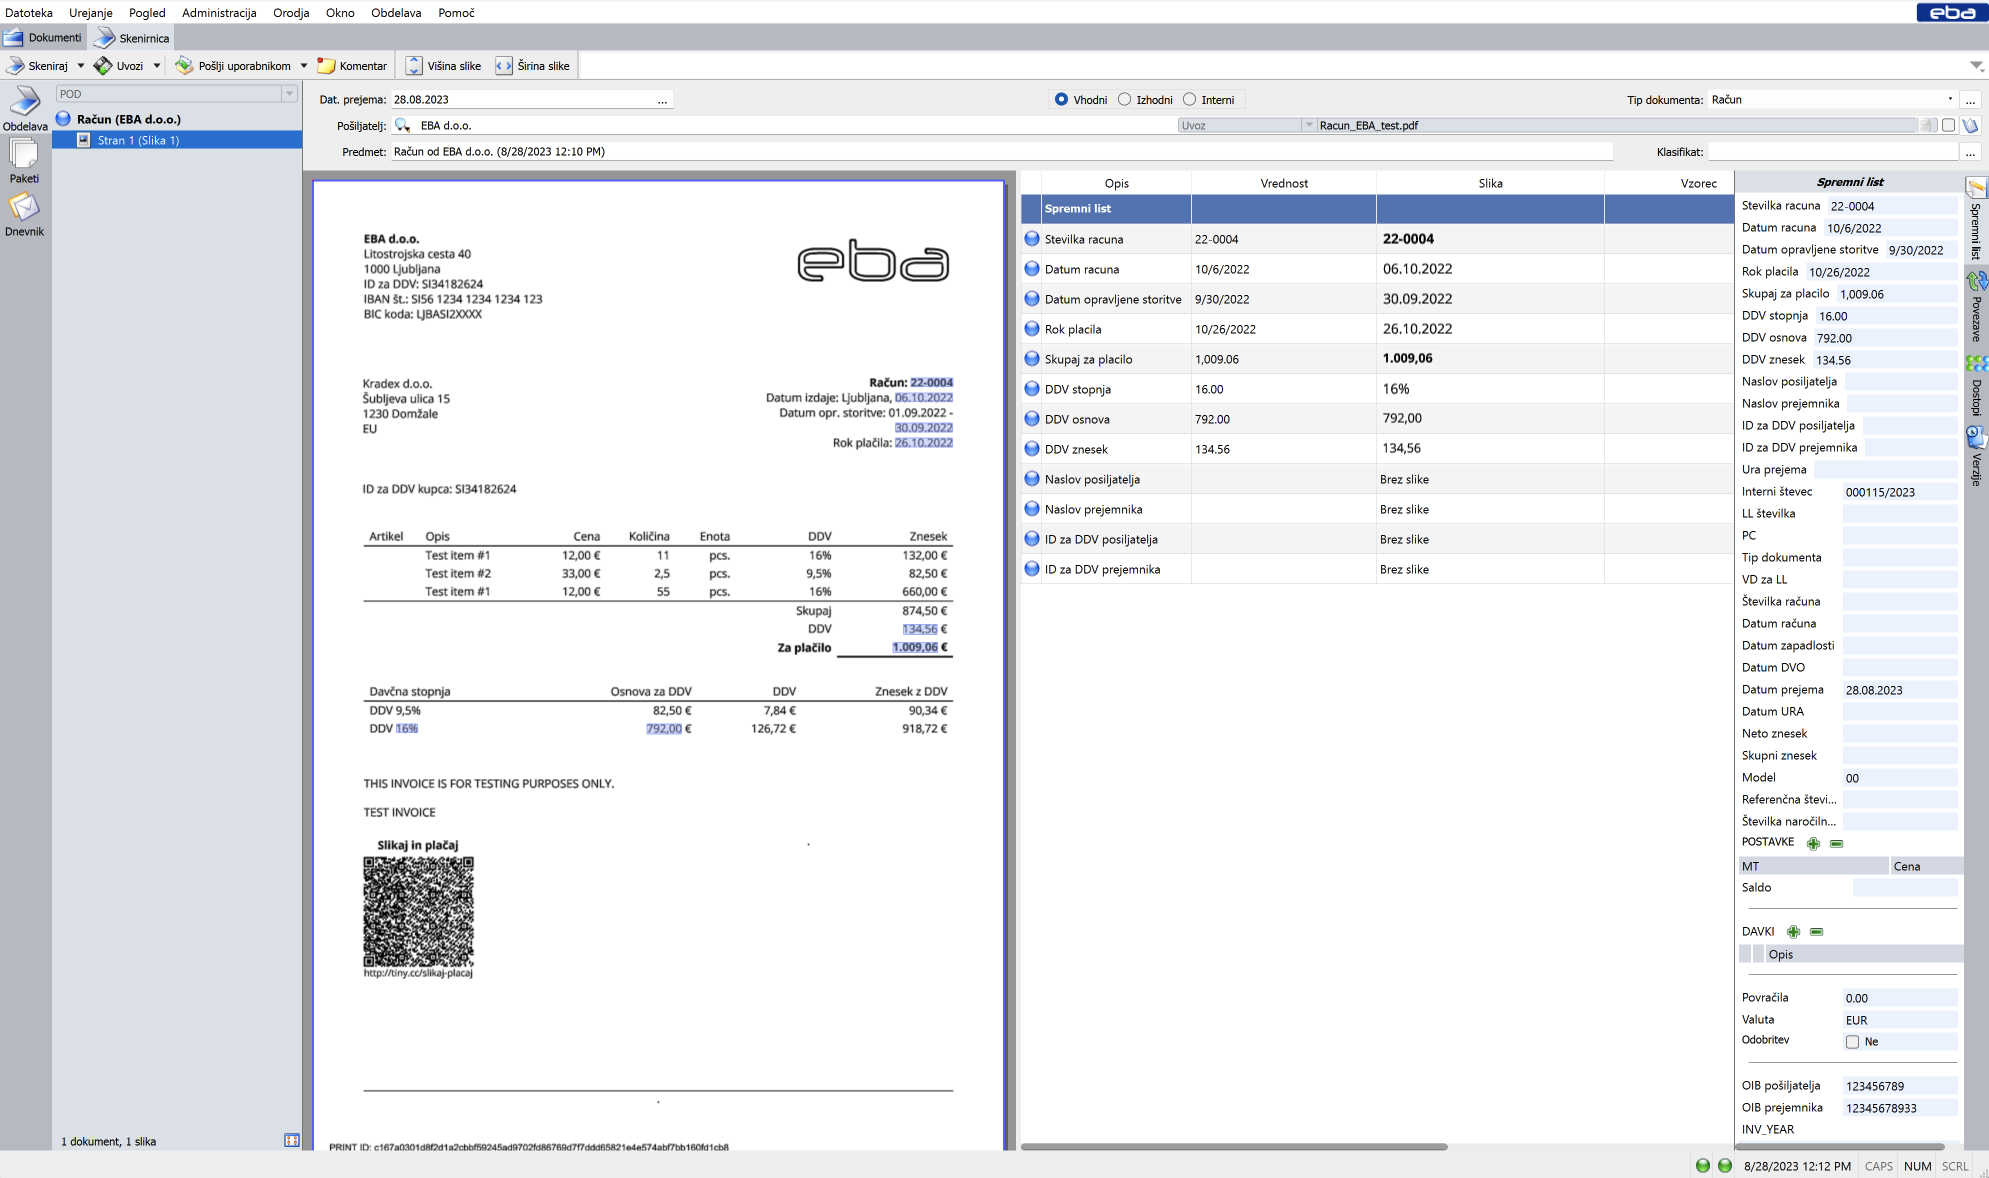Open the Administracija menu
Image resolution: width=1989 pixels, height=1178 pixels.
click(219, 13)
